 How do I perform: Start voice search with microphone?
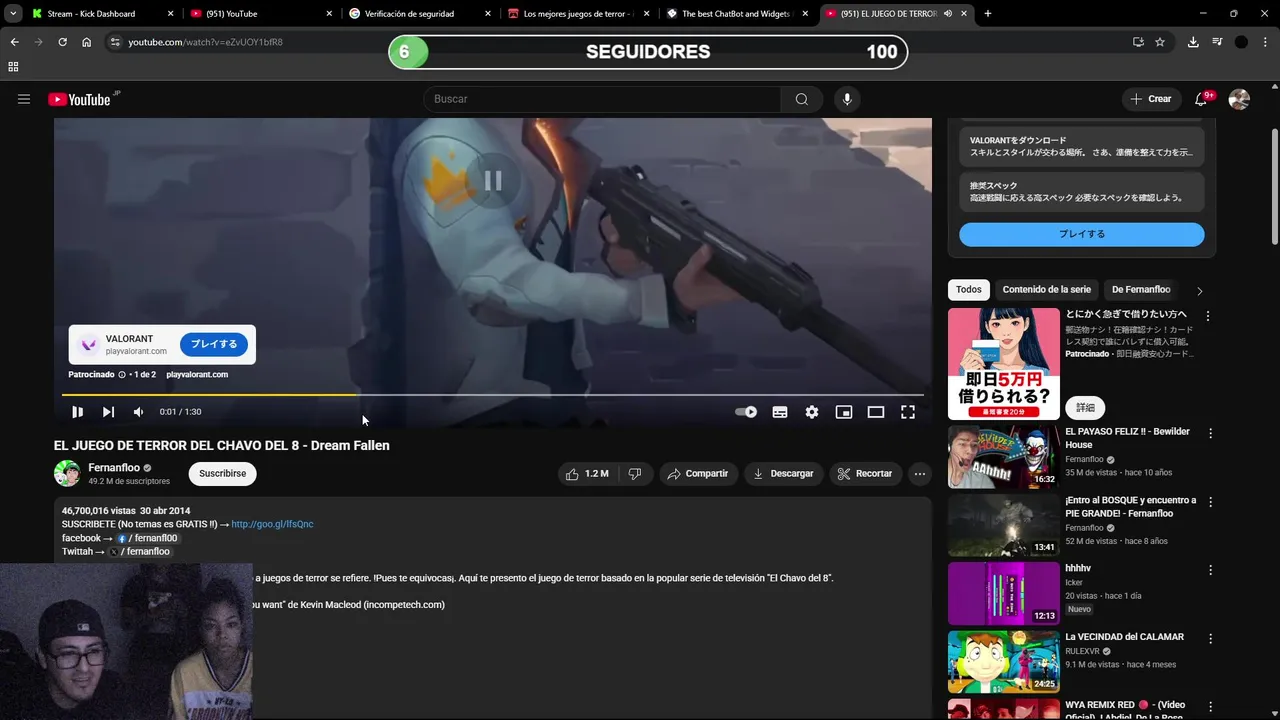847,99
